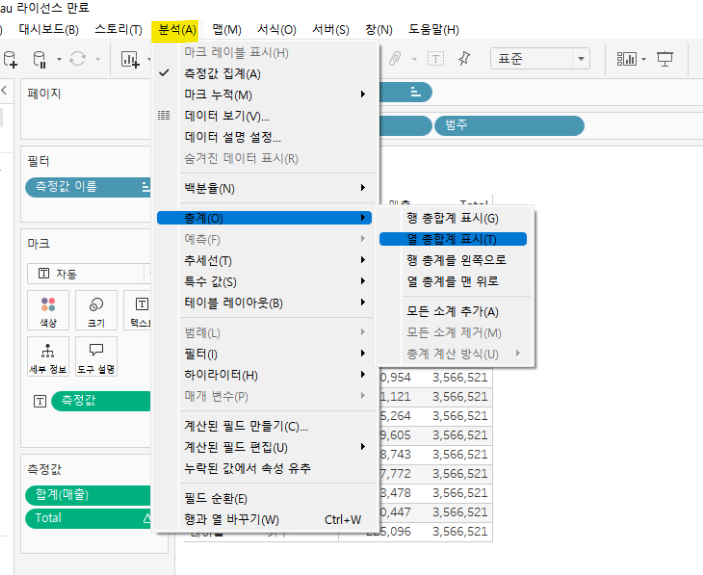Click sorted pill on the columns shelf
Viewport: 703px width, 575px height.
[405, 92]
